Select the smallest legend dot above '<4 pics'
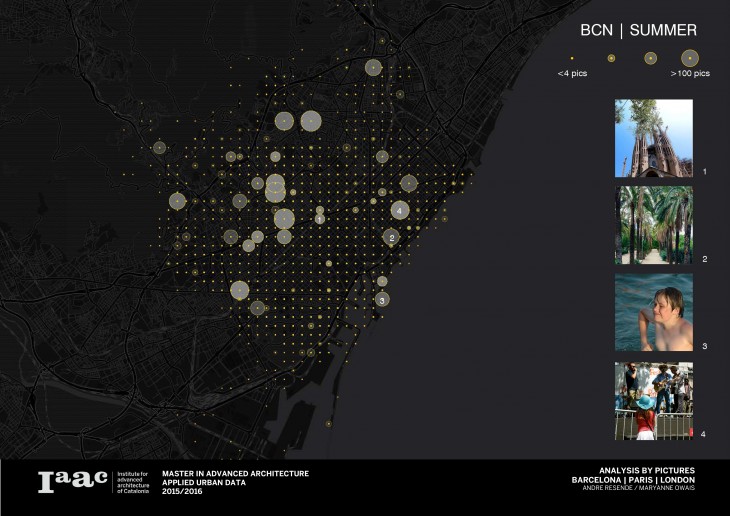 (x=572, y=59)
